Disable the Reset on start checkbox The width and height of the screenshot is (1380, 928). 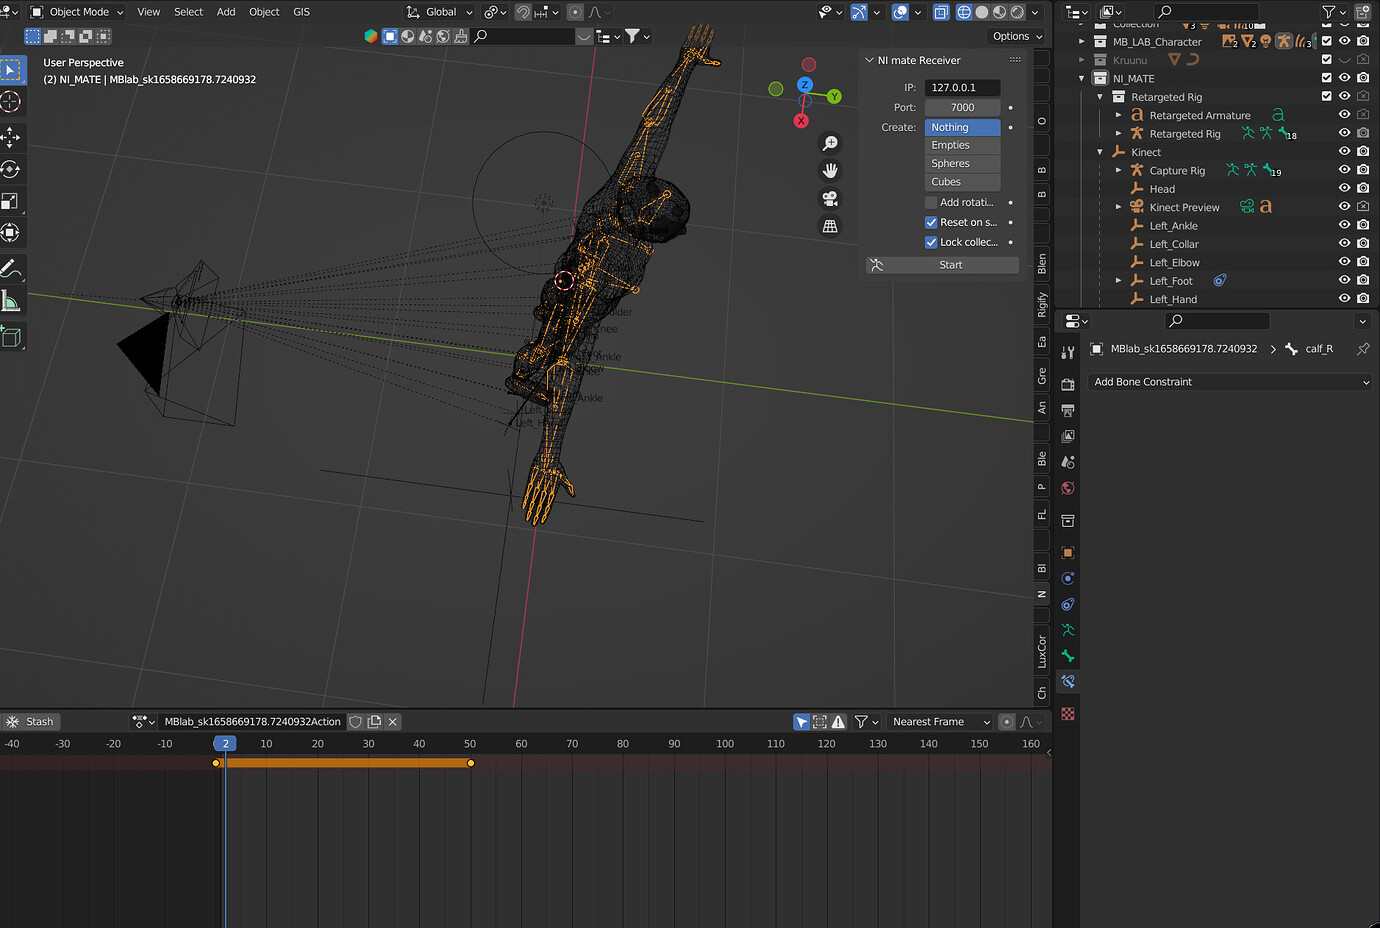tap(931, 222)
